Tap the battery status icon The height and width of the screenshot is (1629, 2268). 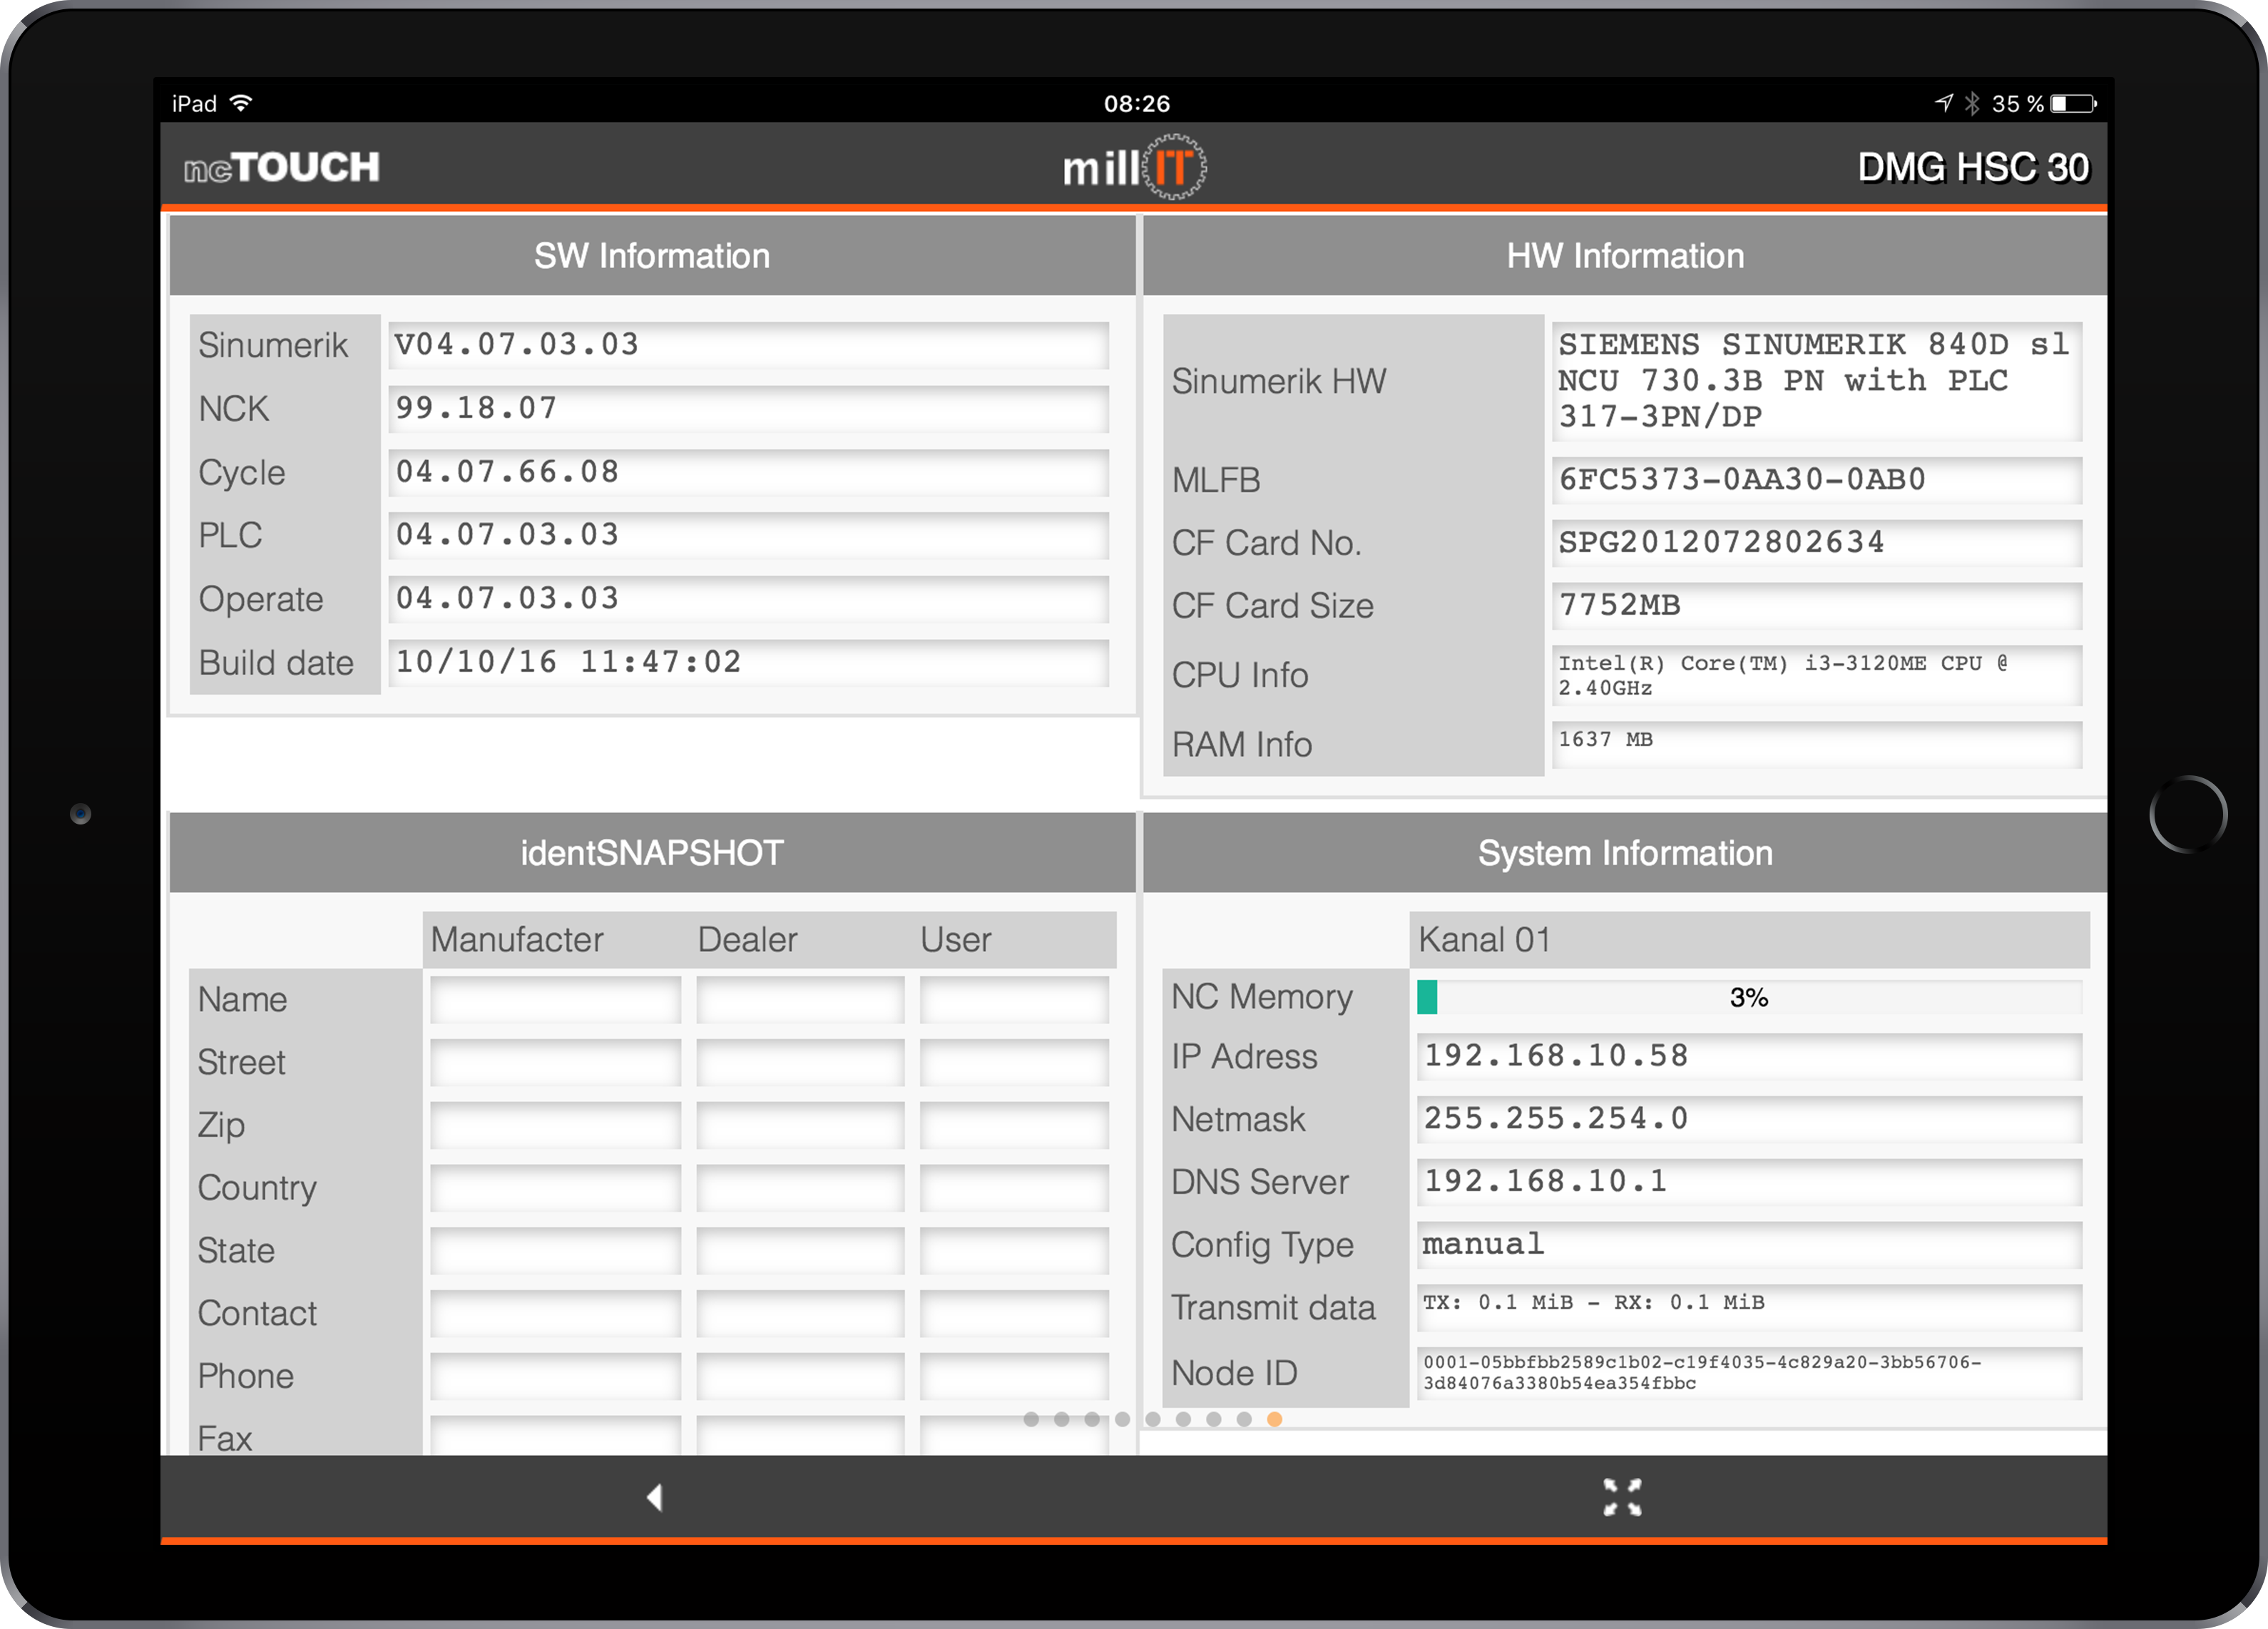click(2073, 103)
